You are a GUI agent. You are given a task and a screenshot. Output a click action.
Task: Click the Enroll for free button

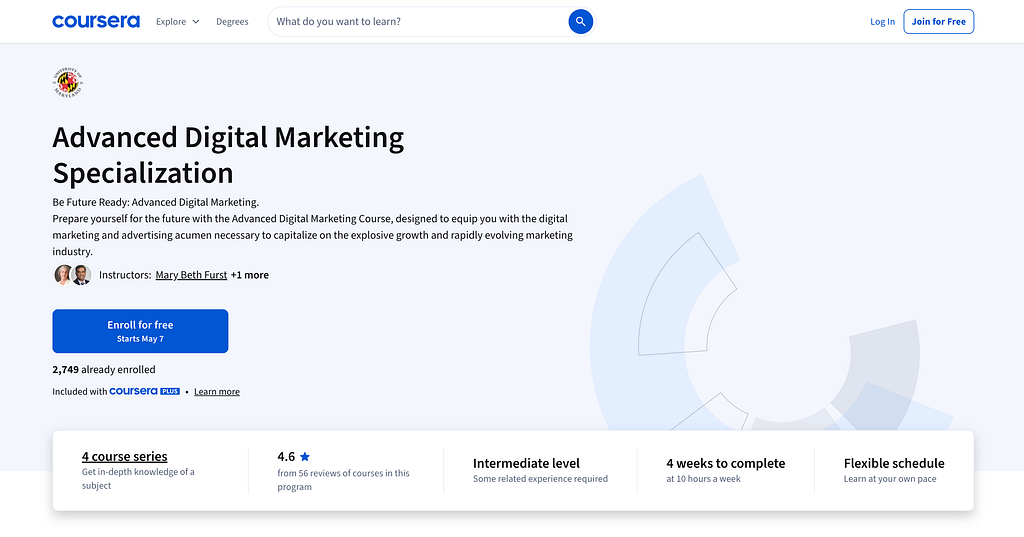[x=140, y=331]
